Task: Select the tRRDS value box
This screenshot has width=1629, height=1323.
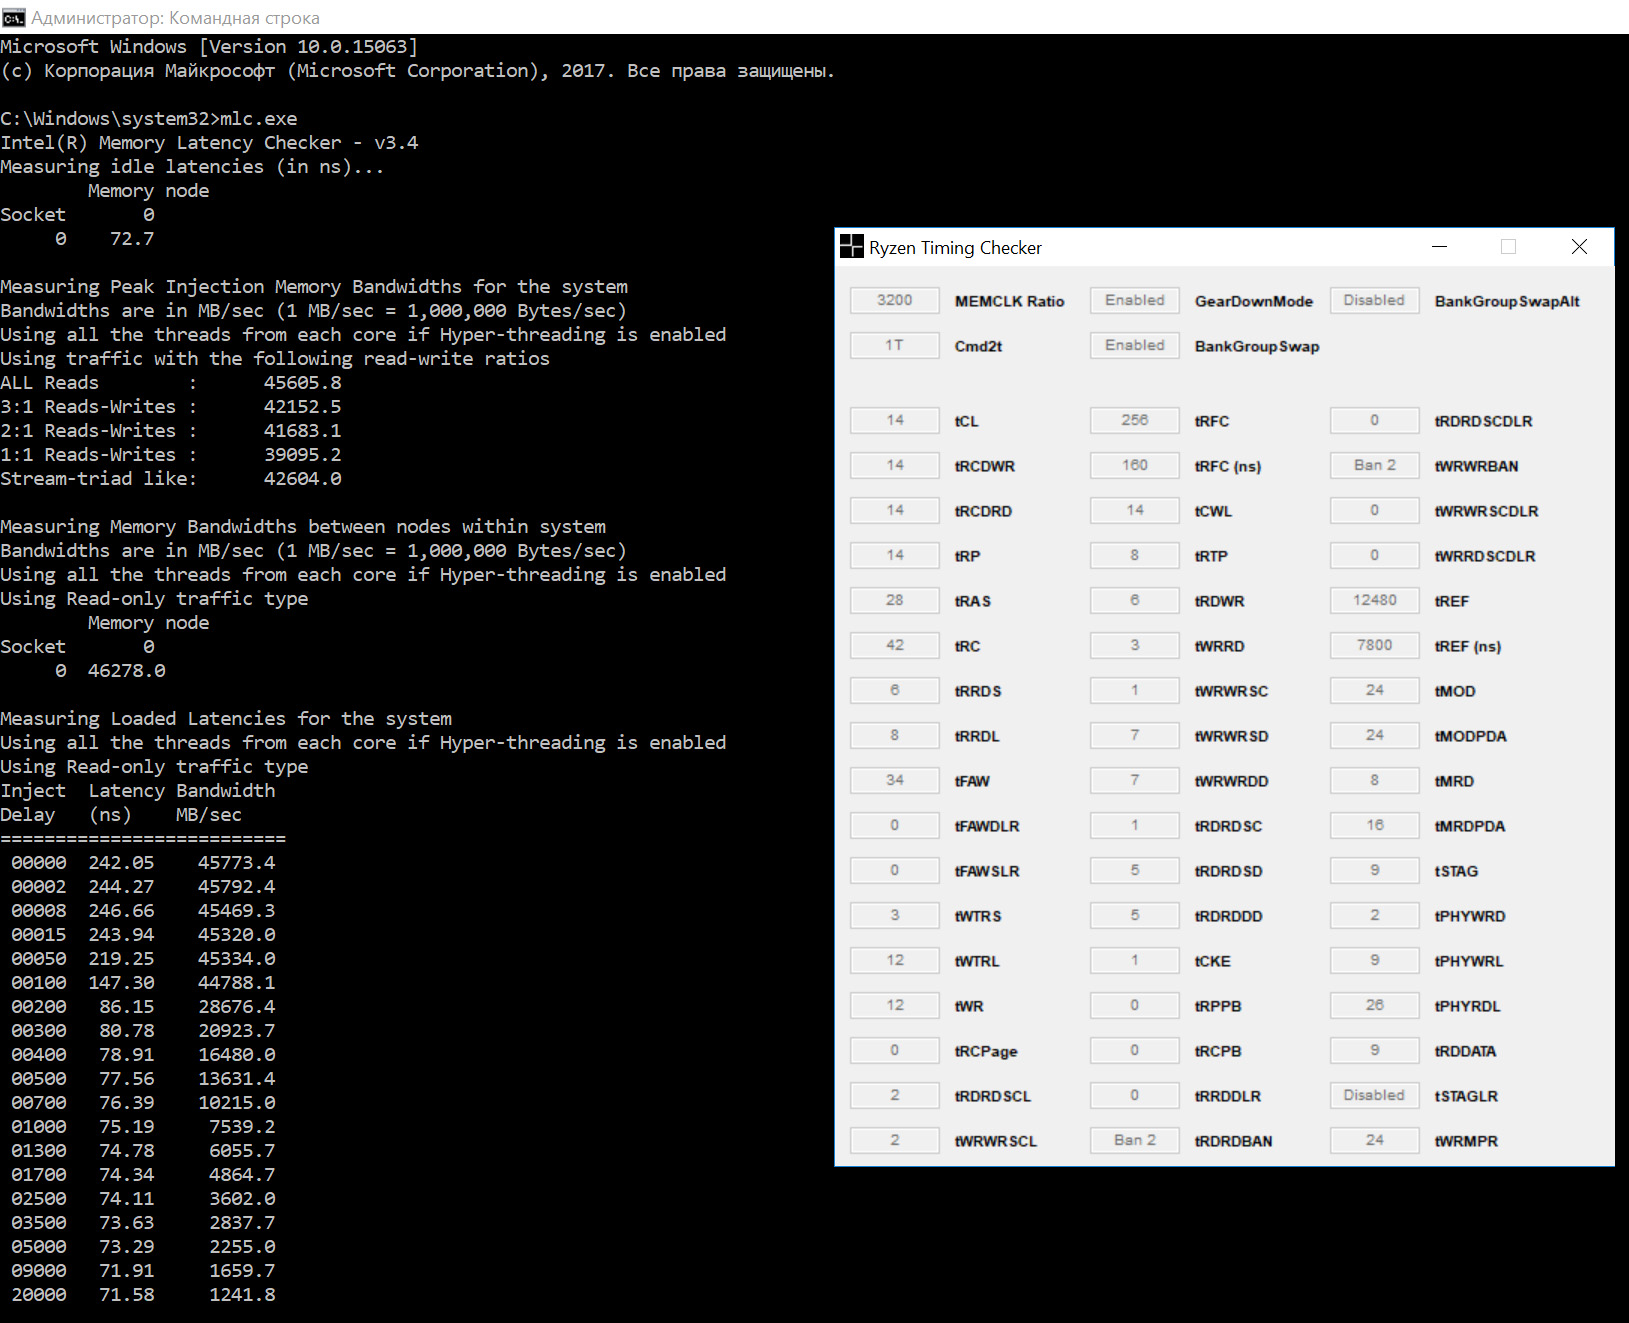Action: tap(894, 690)
